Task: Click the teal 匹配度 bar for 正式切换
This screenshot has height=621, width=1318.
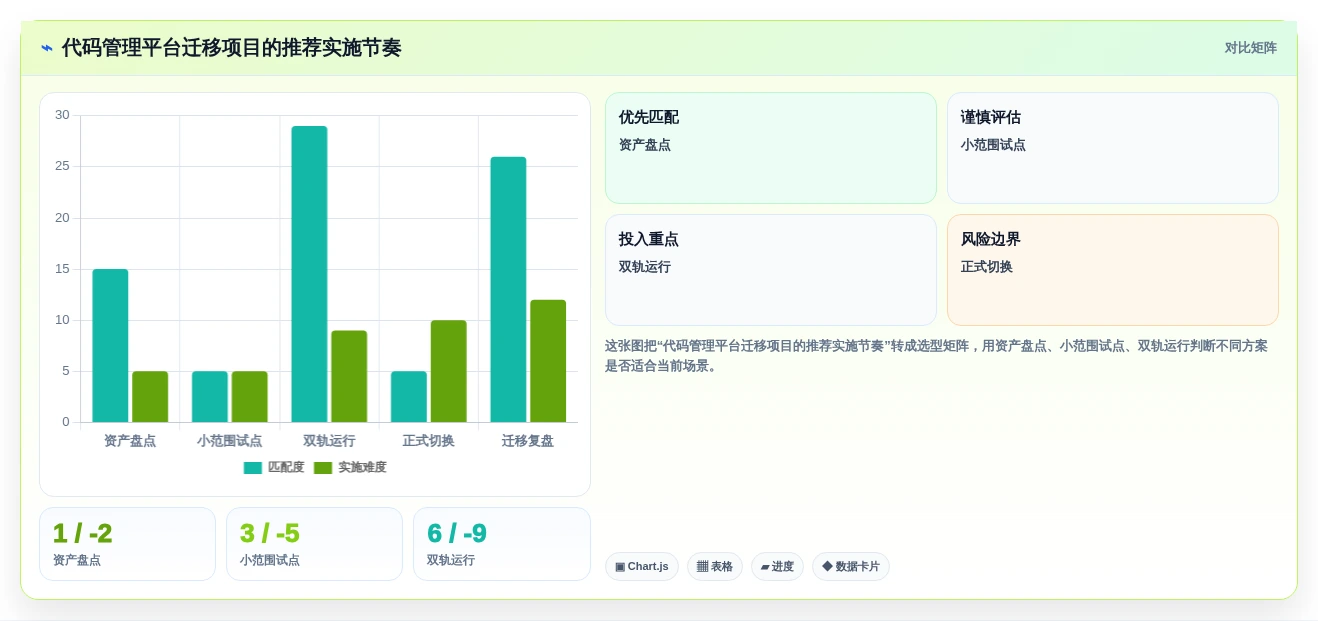Action: tap(409, 397)
